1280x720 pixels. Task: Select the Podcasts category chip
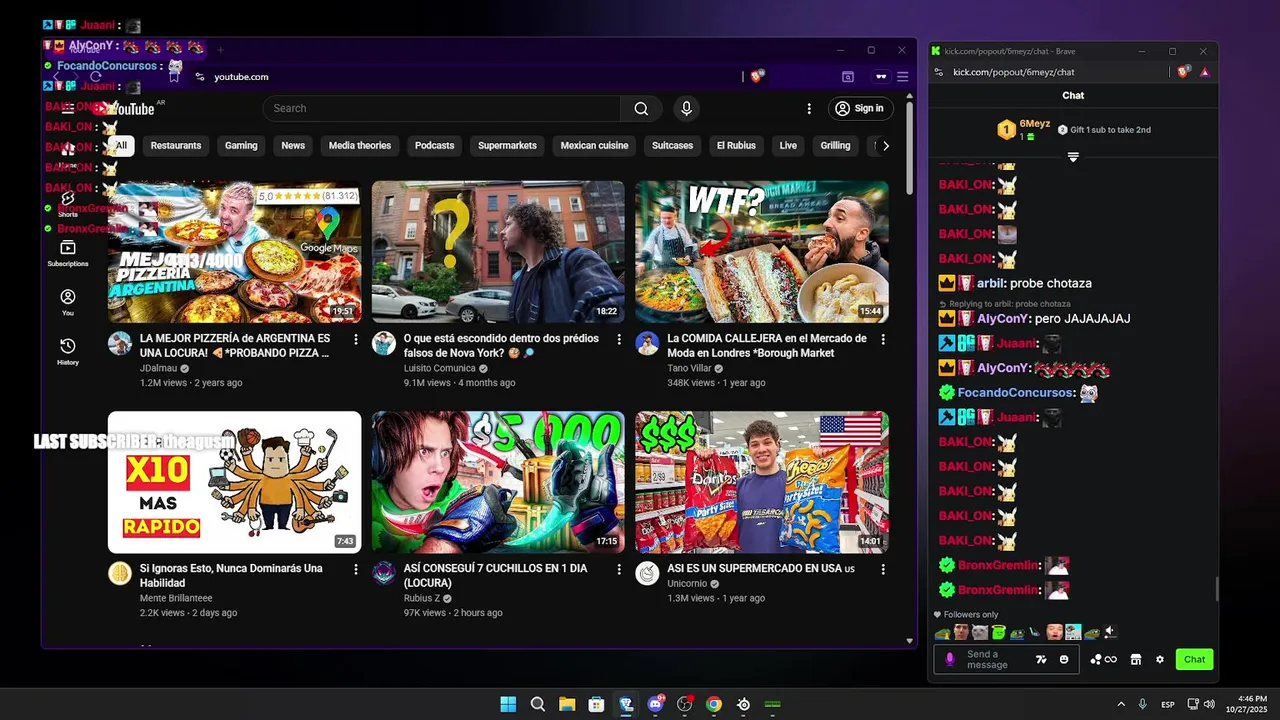tap(434, 145)
